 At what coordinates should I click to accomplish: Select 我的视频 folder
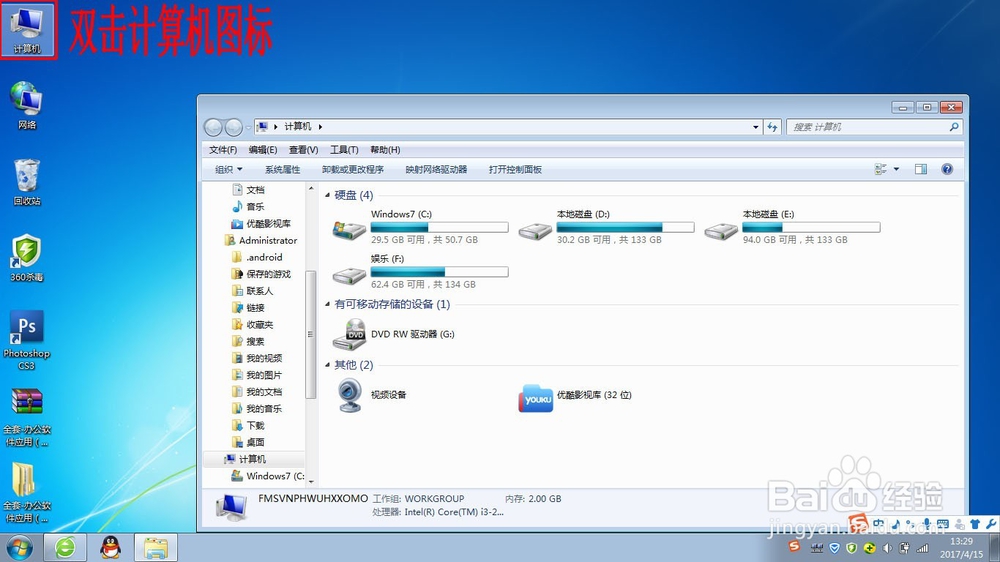pos(257,359)
